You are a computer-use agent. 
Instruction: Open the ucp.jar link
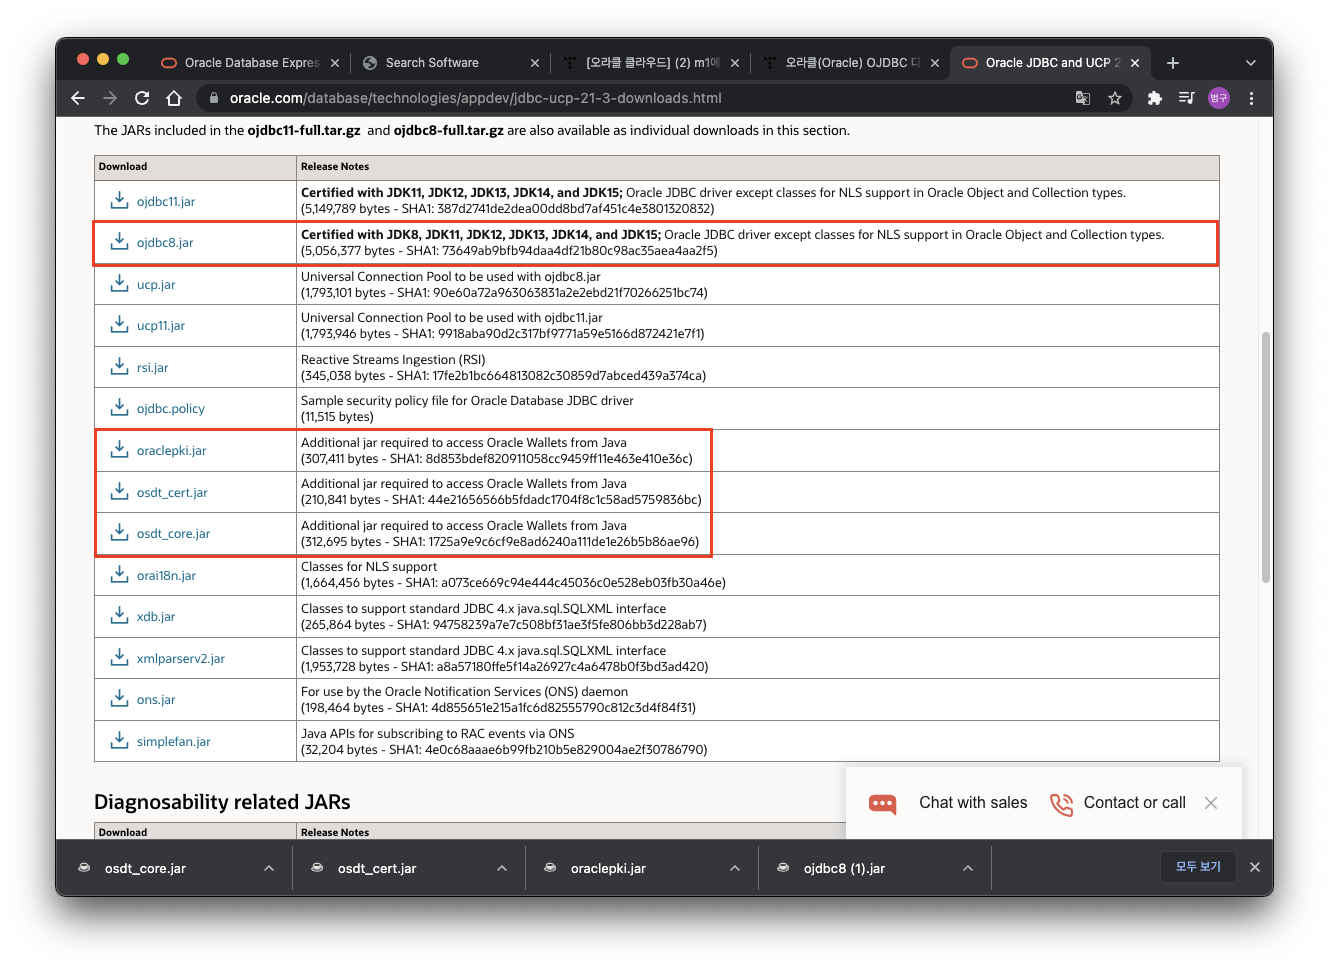coord(156,285)
